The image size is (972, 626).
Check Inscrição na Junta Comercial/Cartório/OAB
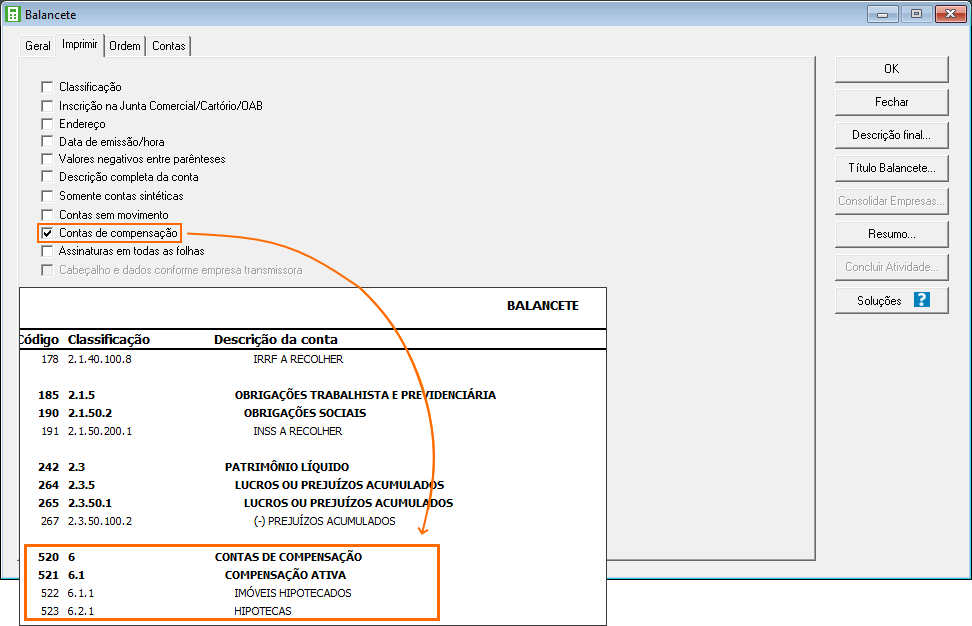pyautogui.click(x=47, y=106)
